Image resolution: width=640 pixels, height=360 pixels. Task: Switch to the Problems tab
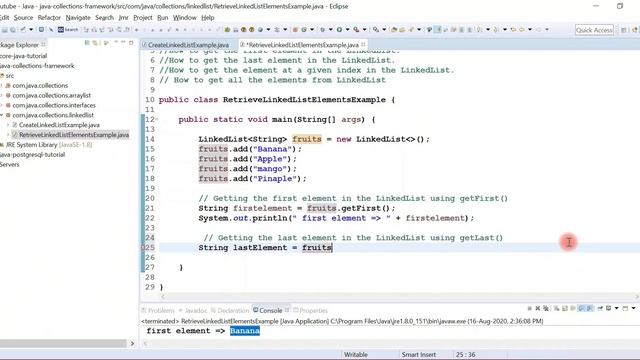158,310
